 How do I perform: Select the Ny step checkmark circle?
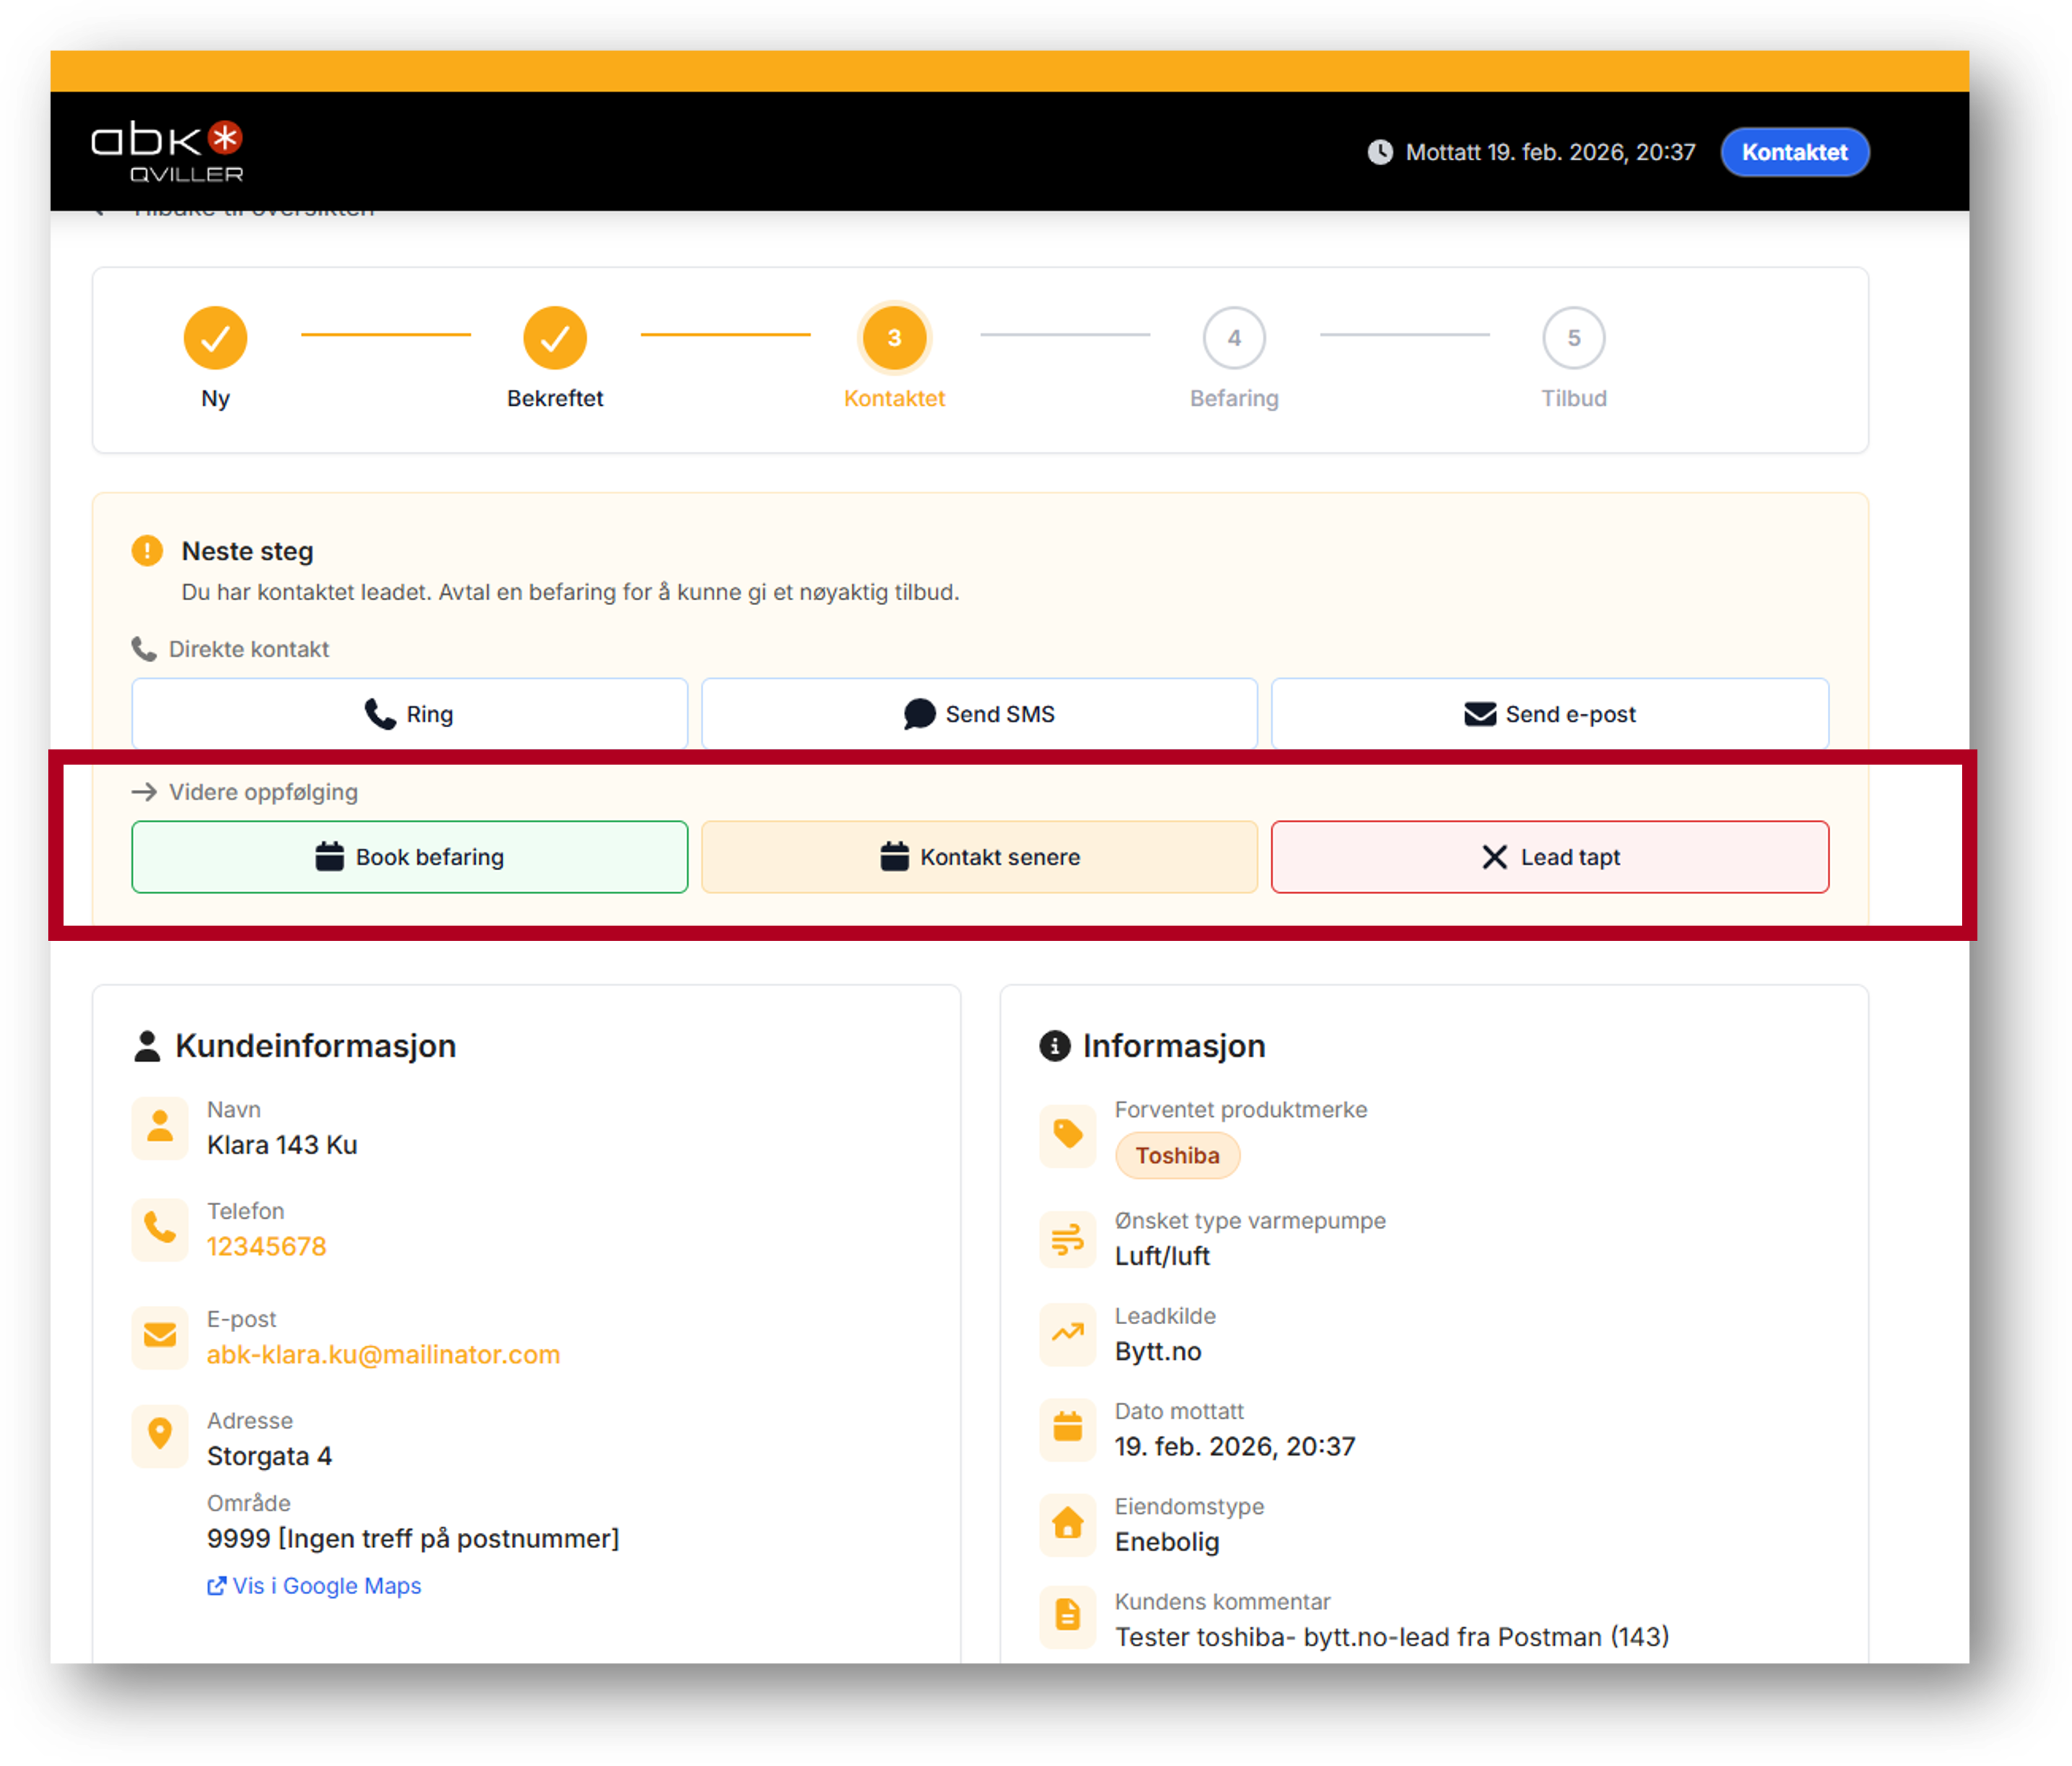pyautogui.click(x=215, y=338)
